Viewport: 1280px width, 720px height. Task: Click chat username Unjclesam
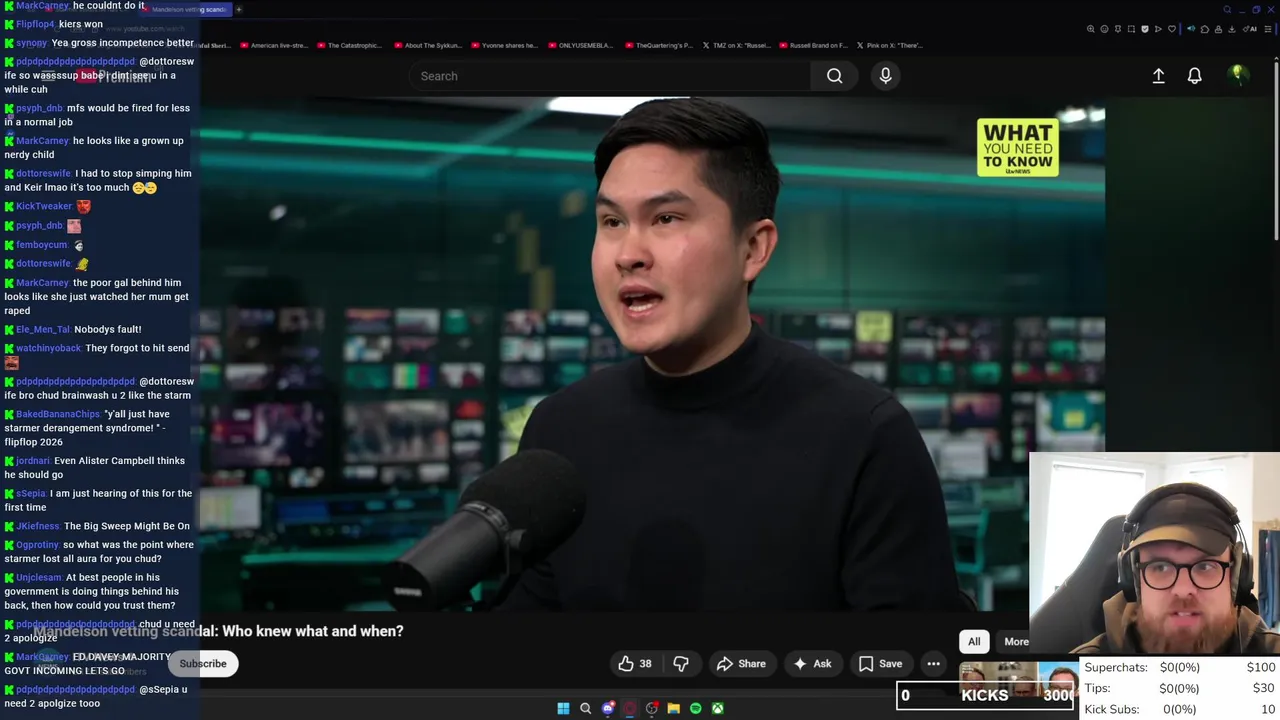[39, 578]
